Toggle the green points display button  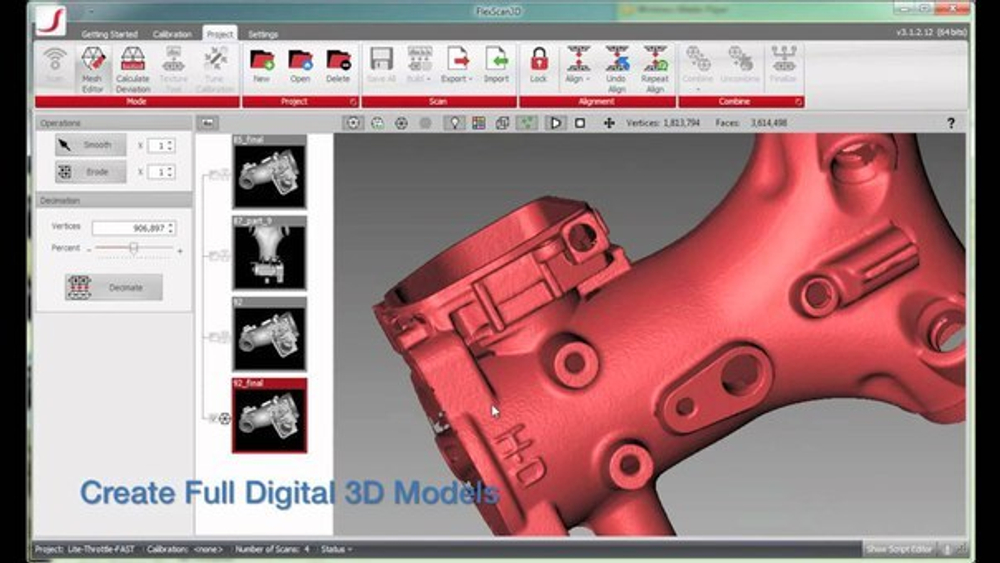click(527, 123)
